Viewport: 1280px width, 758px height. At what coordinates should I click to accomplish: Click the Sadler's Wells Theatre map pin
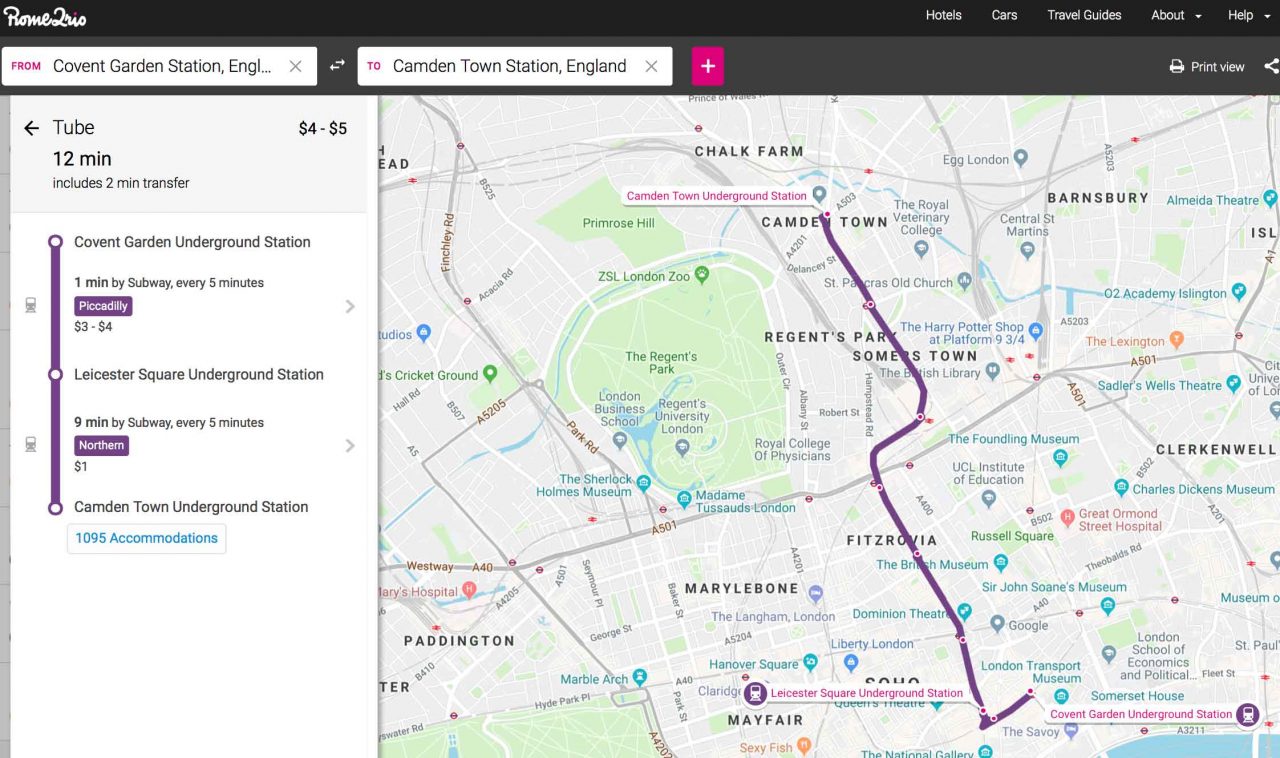tap(1233, 382)
